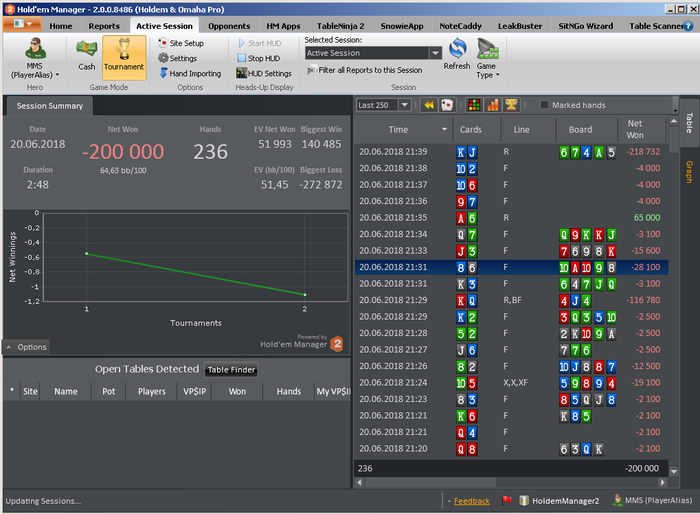
Task: Open the HM Apps tab
Action: click(x=283, y=26)
